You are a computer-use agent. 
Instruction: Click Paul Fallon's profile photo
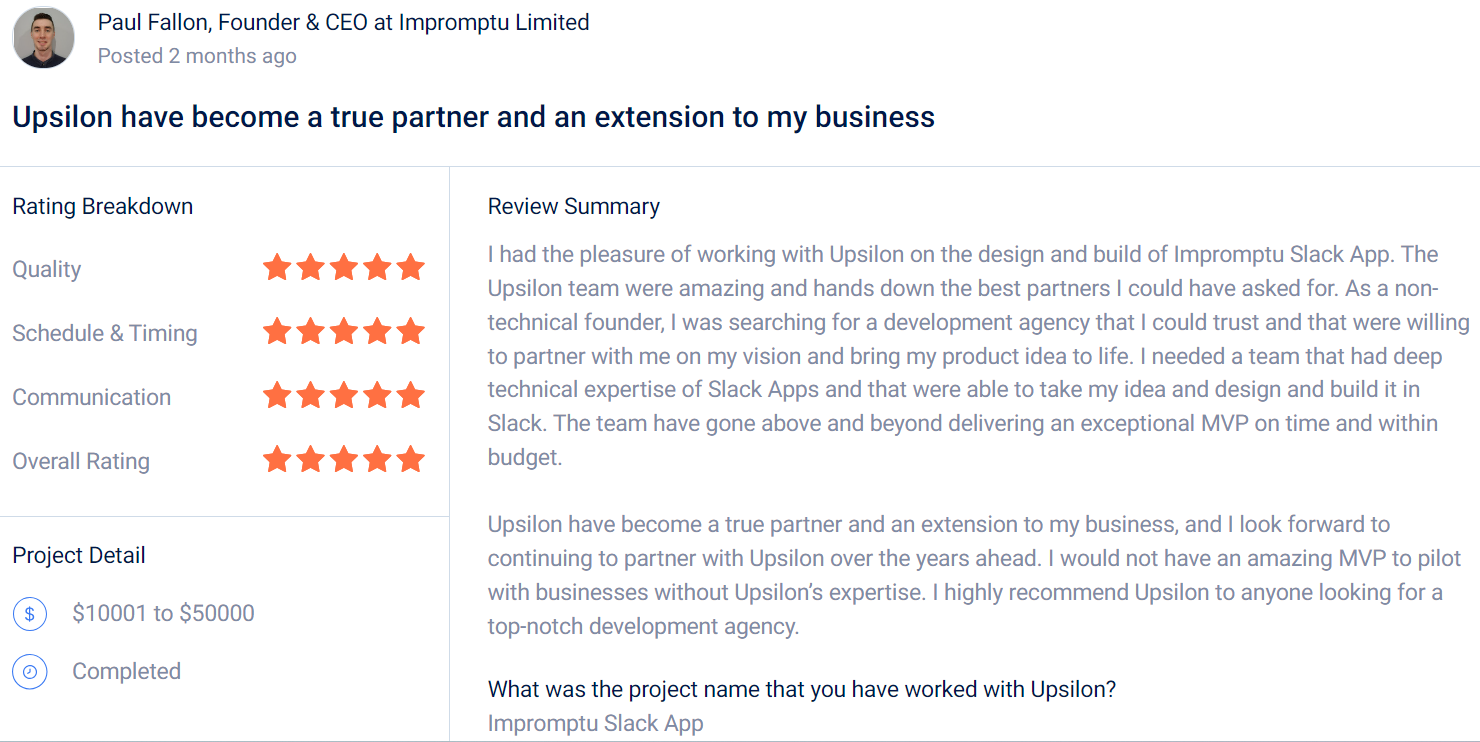click(43, 37)
